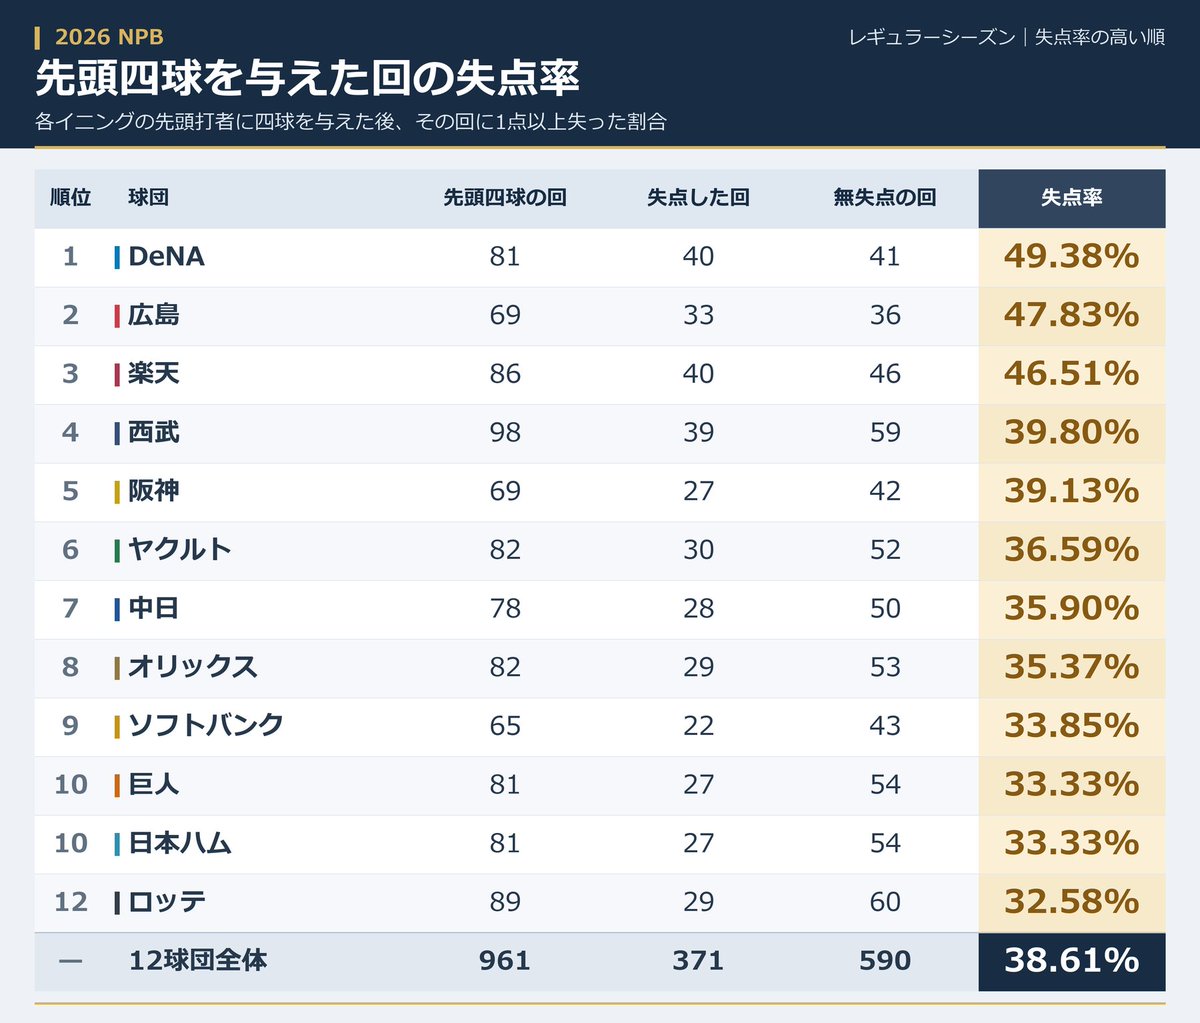
Task: Click the subtitle describing leadoff walk innings
Action: coord(350,122)
